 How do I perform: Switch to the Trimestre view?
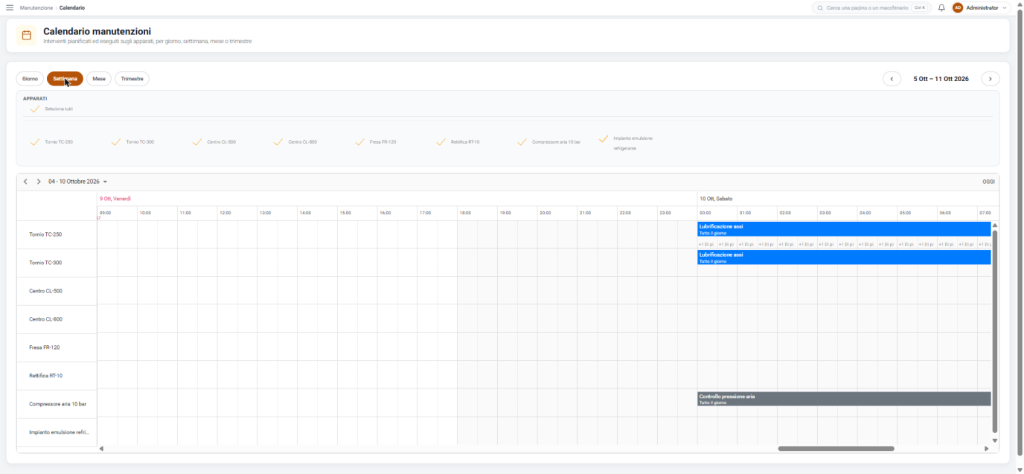[132, 78]
